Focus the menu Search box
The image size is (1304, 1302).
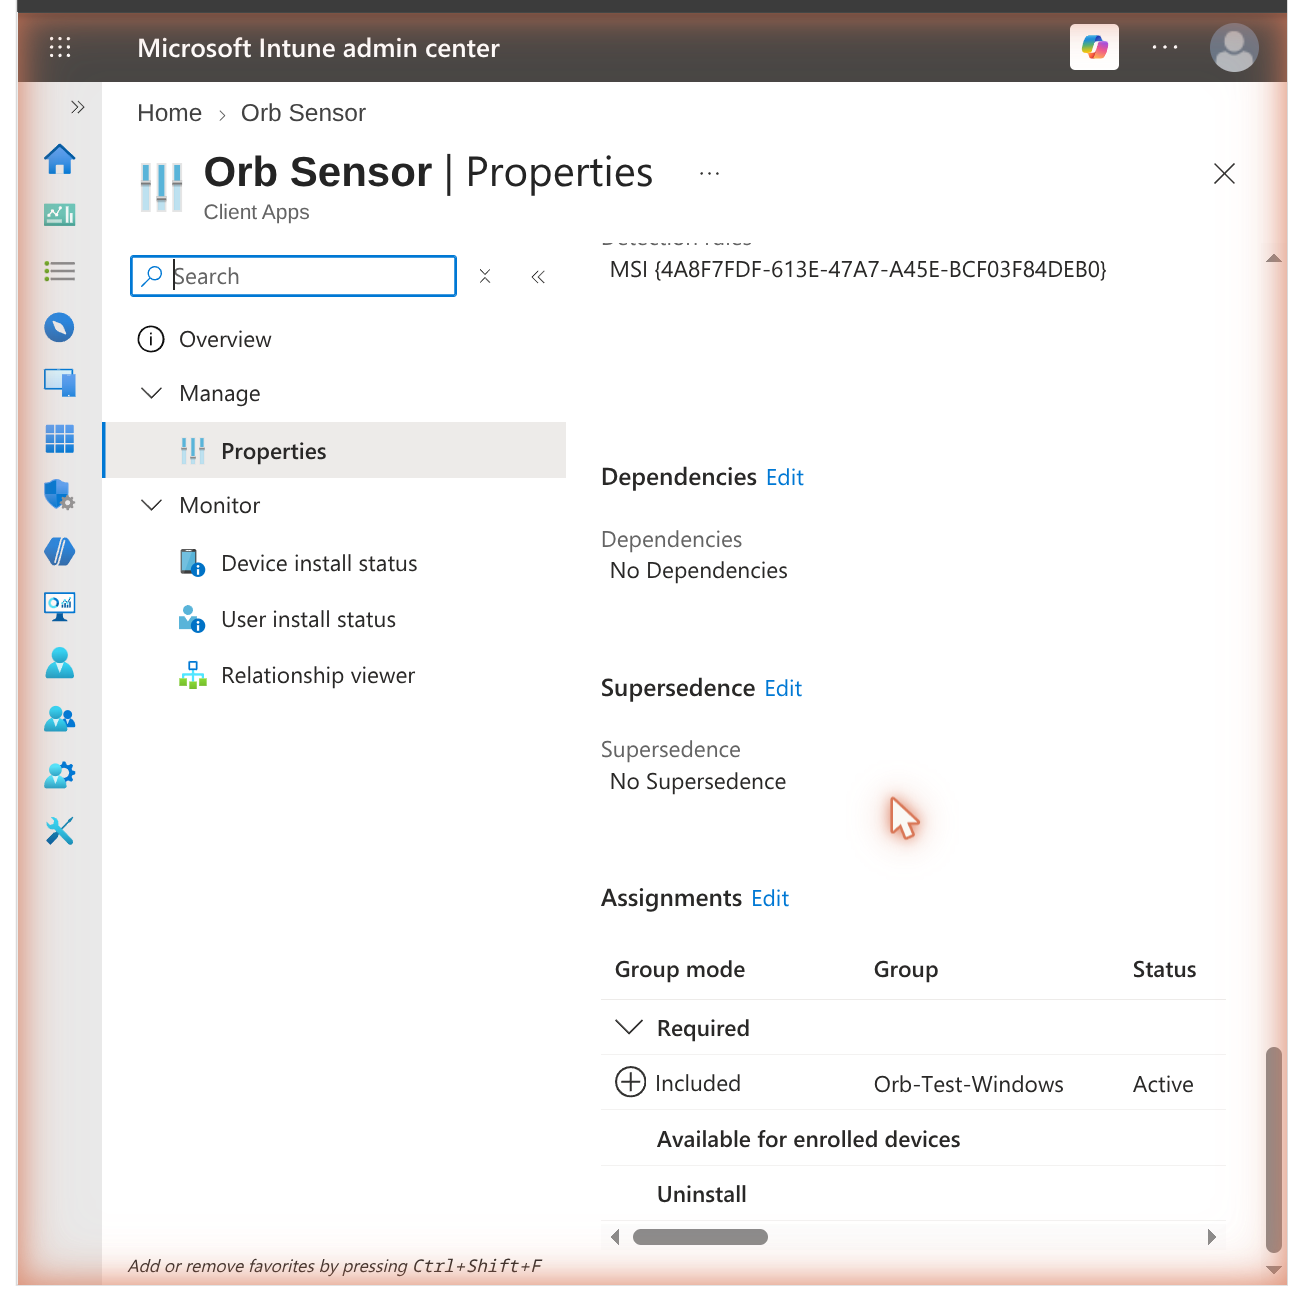[x=293, y=276]
